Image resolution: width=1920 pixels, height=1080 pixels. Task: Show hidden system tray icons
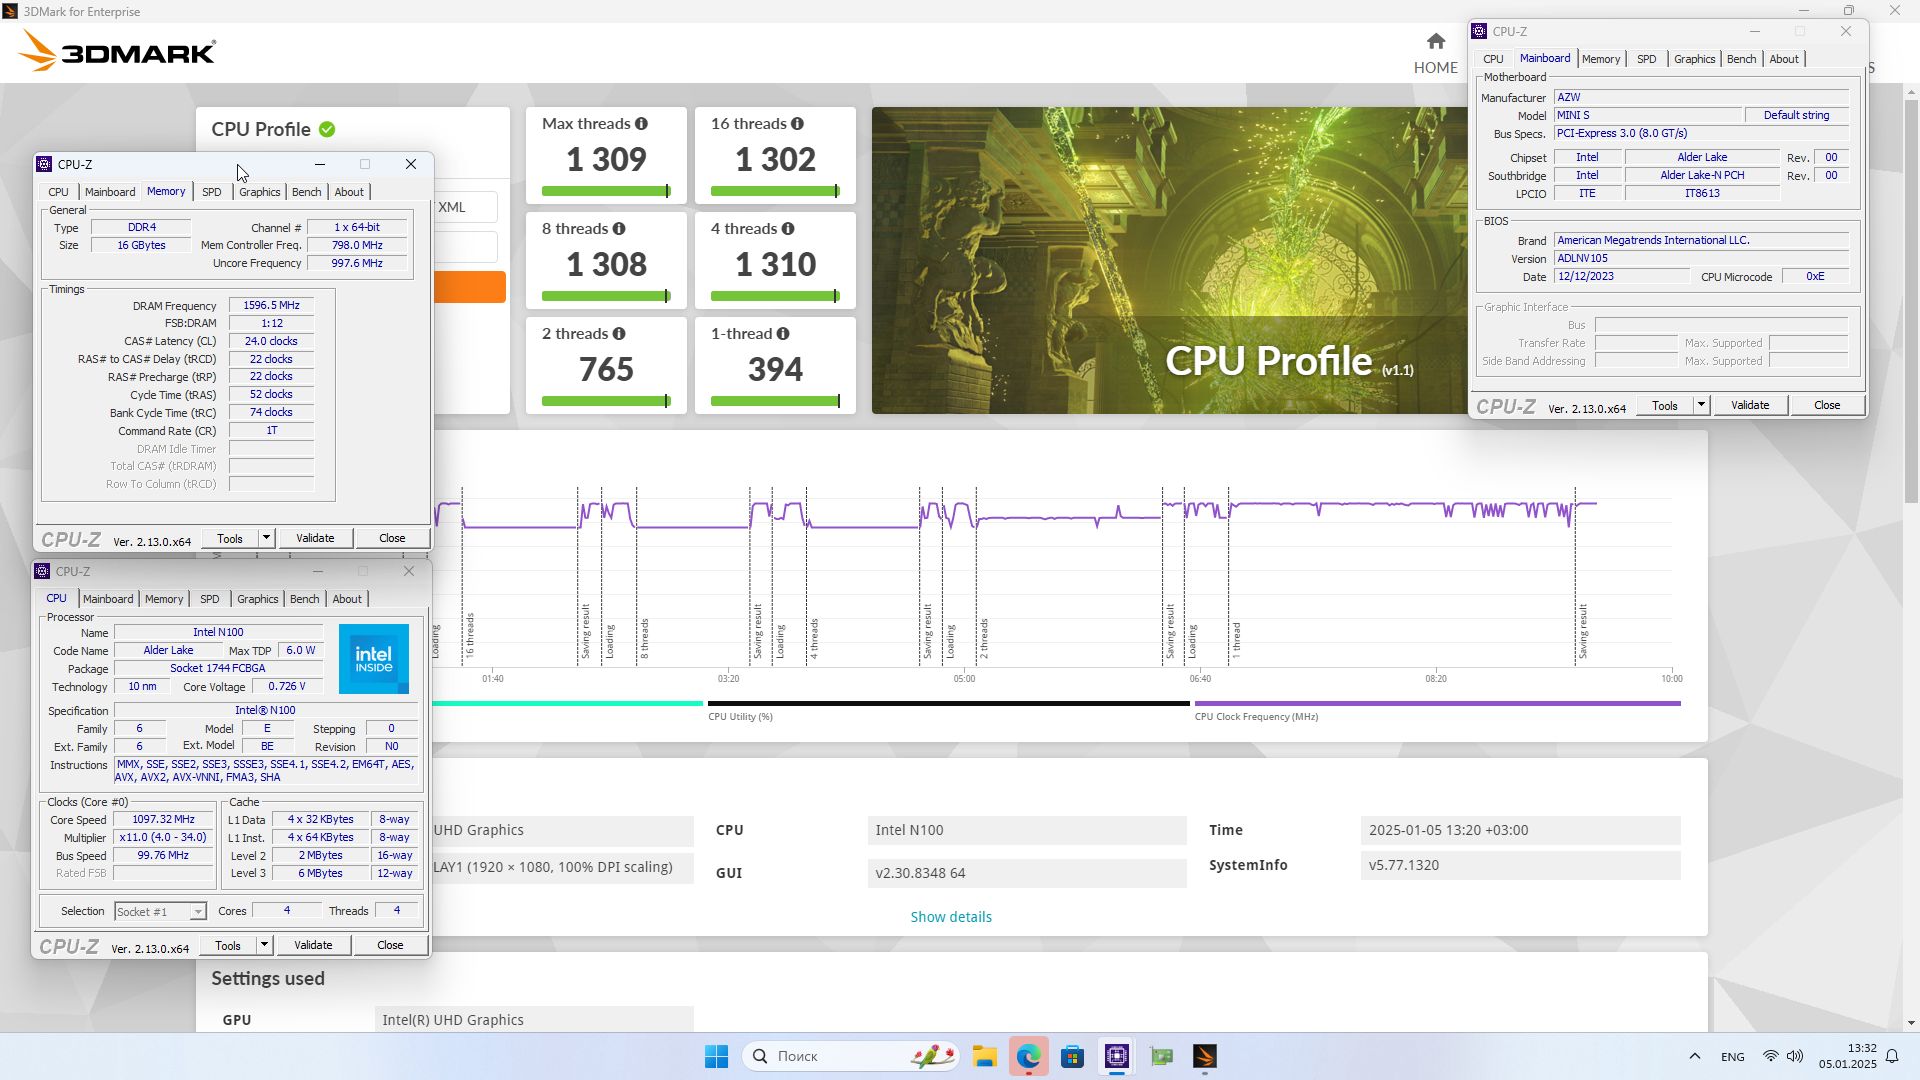pos(1694,1056)
